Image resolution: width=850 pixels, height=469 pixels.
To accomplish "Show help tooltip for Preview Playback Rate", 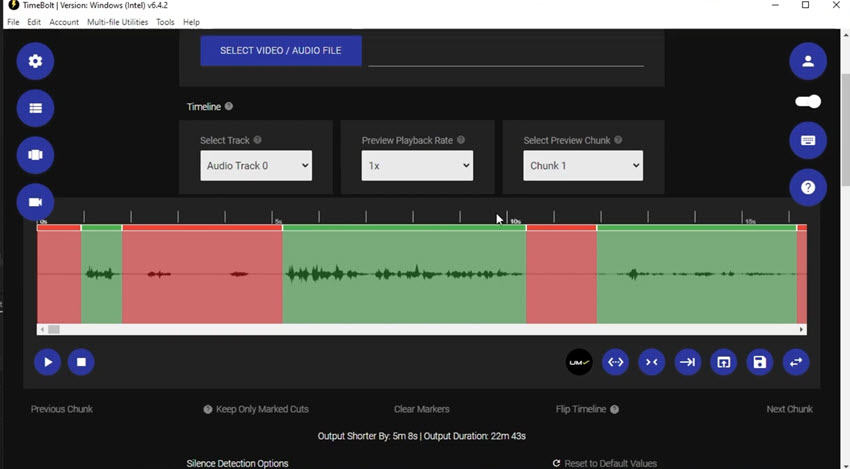I will pos(461,140).
